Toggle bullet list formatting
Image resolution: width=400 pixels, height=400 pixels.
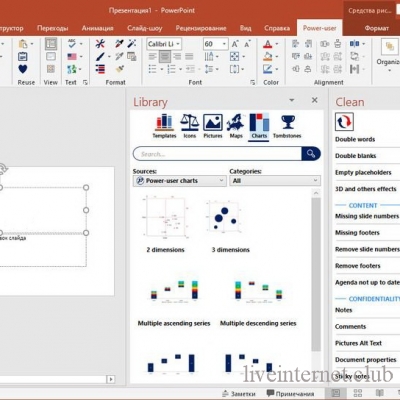coord(152,69)
